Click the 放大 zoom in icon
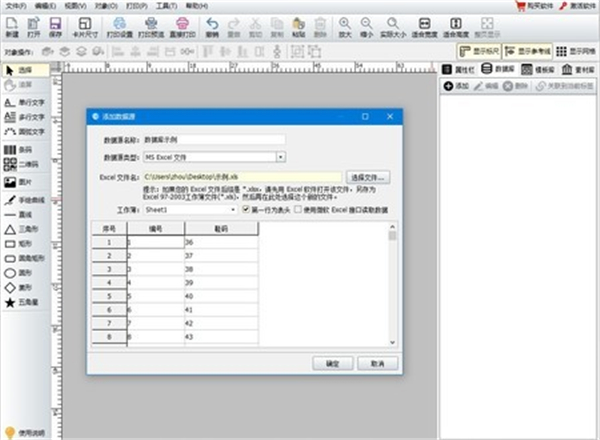The image size is (600, 440). click(345, 26)
